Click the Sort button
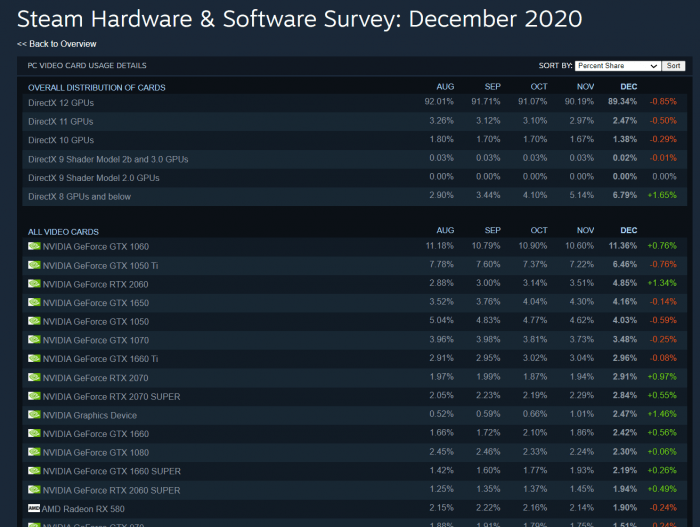700x527 pixels. coord(673,66)
